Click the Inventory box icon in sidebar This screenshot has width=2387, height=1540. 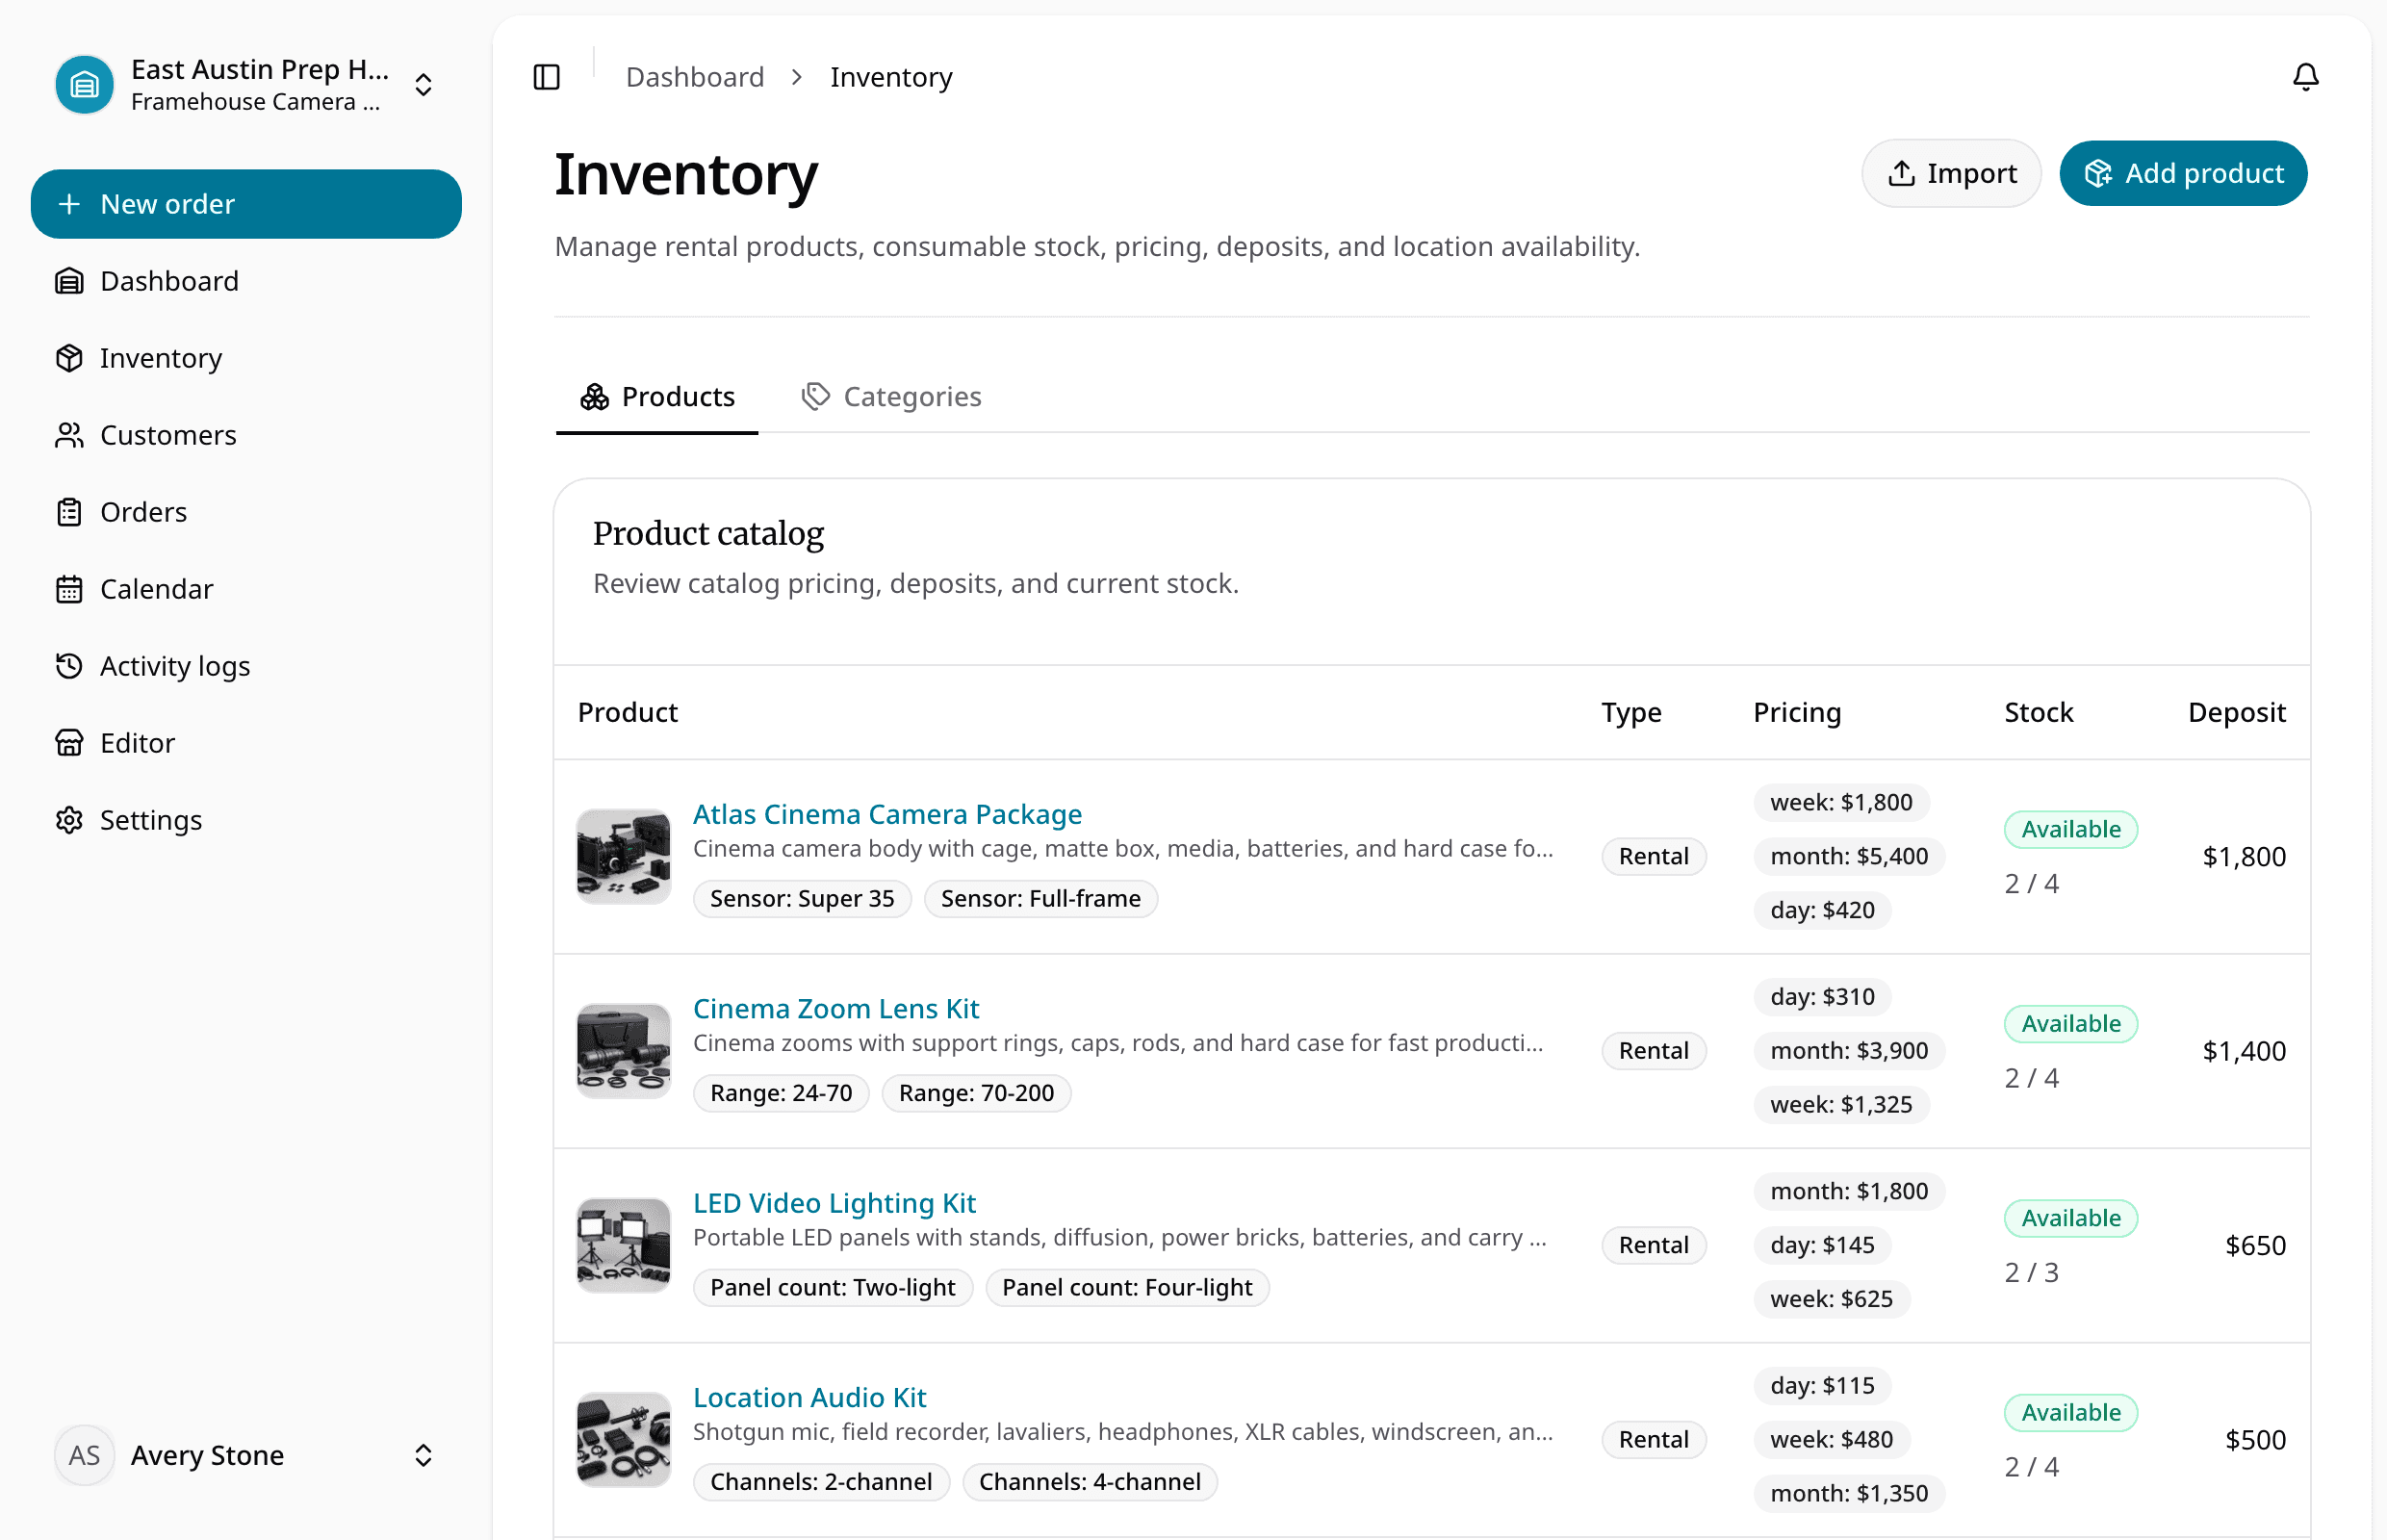tap(69, 358)
